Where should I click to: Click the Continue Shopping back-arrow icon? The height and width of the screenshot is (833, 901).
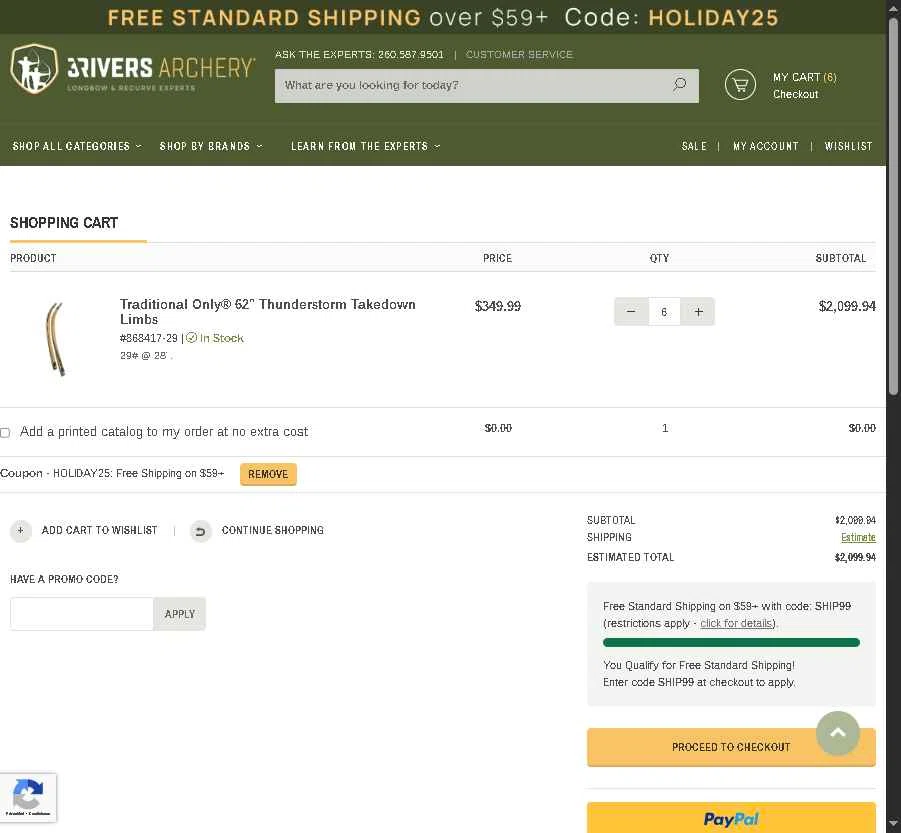tap(201, 531)
